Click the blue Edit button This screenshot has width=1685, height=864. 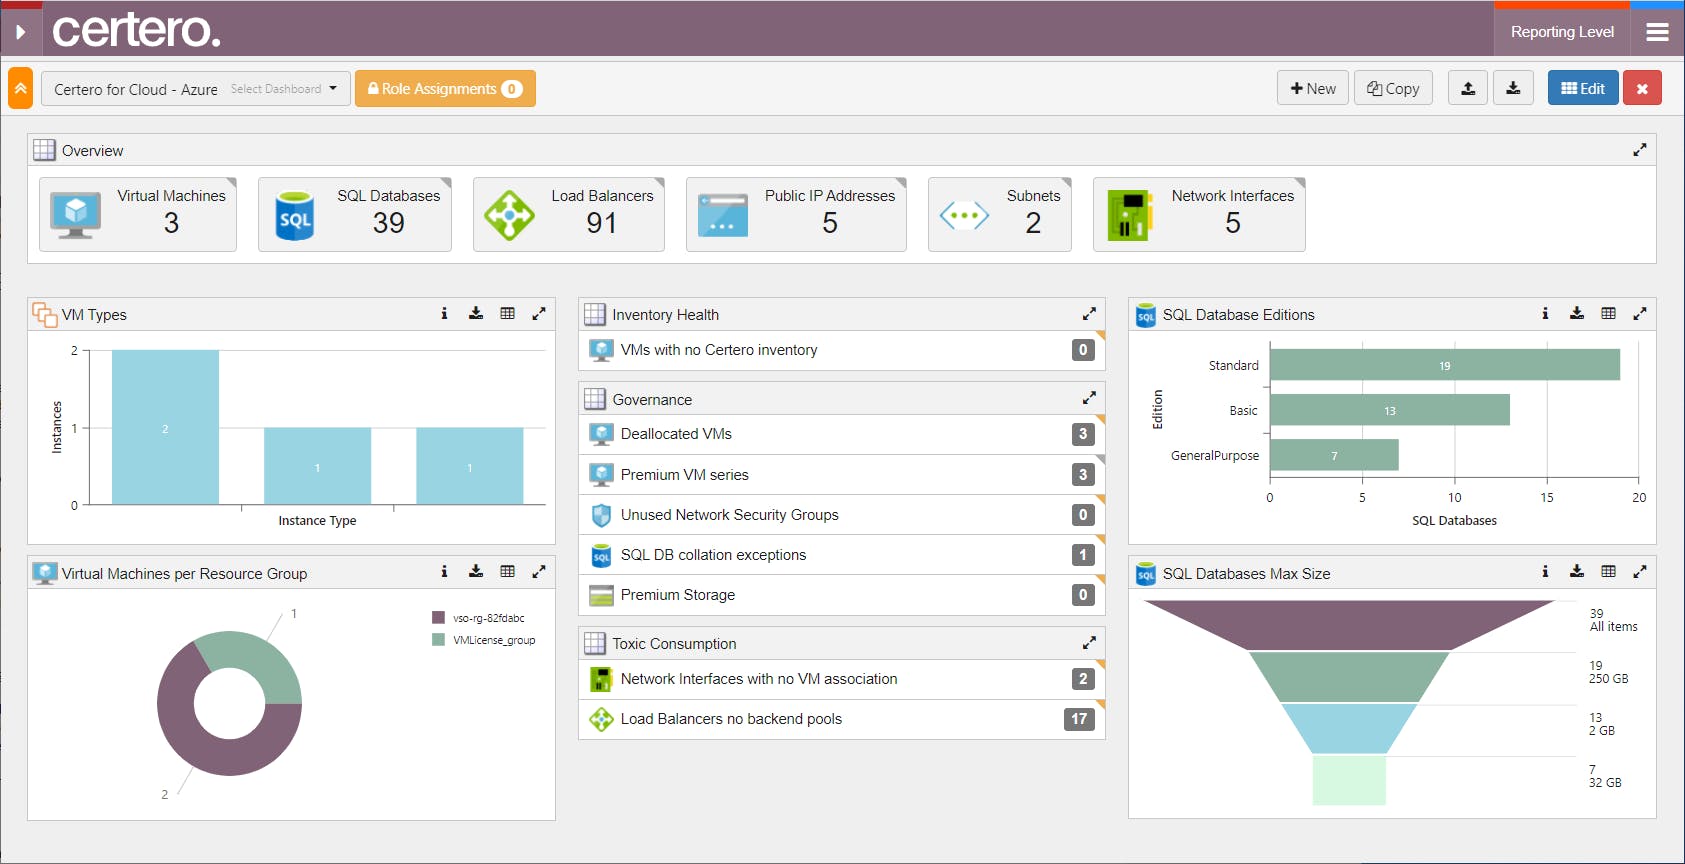click(x=1583, y=88)
